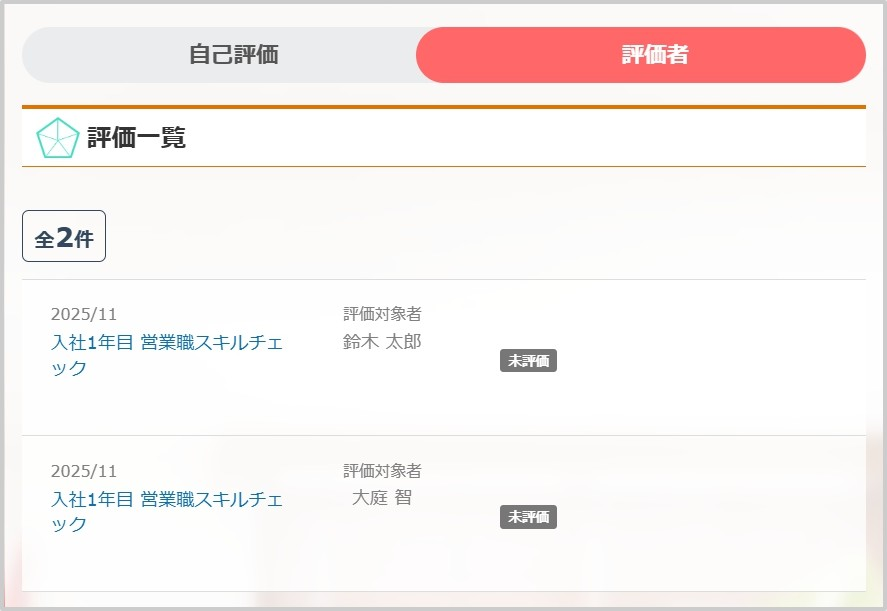Click the 全2件 count badge
Image resolution: width=887 pixels, height=611 pixels.
pos(64,238)
